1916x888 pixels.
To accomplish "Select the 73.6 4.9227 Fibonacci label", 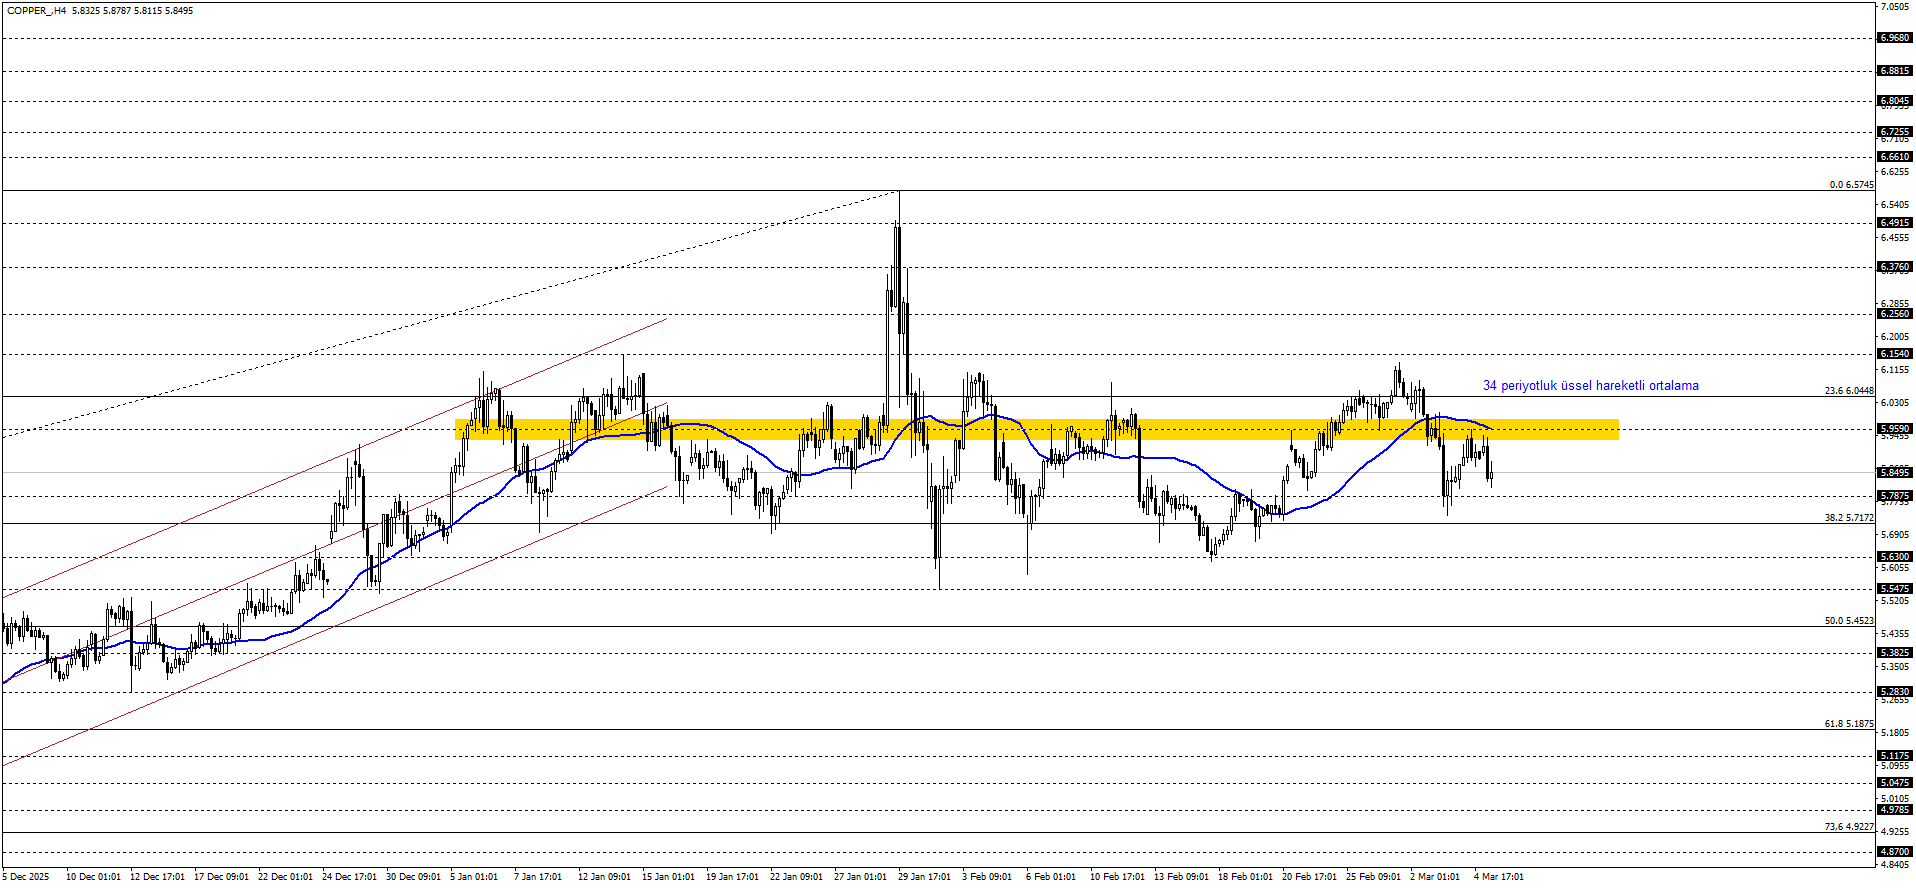I will point(1848,827).
